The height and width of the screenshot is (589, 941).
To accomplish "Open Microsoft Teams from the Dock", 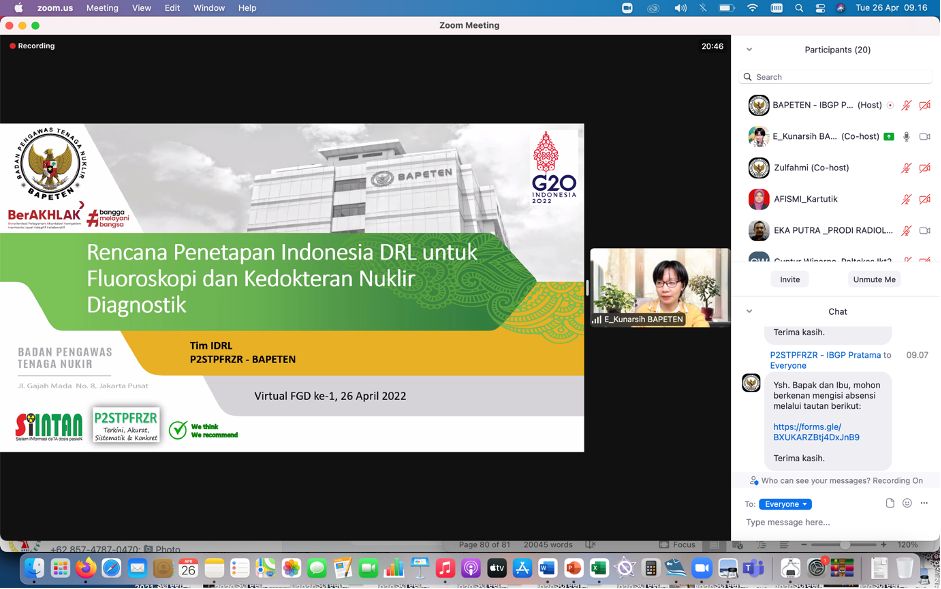I will click(753, 567).
